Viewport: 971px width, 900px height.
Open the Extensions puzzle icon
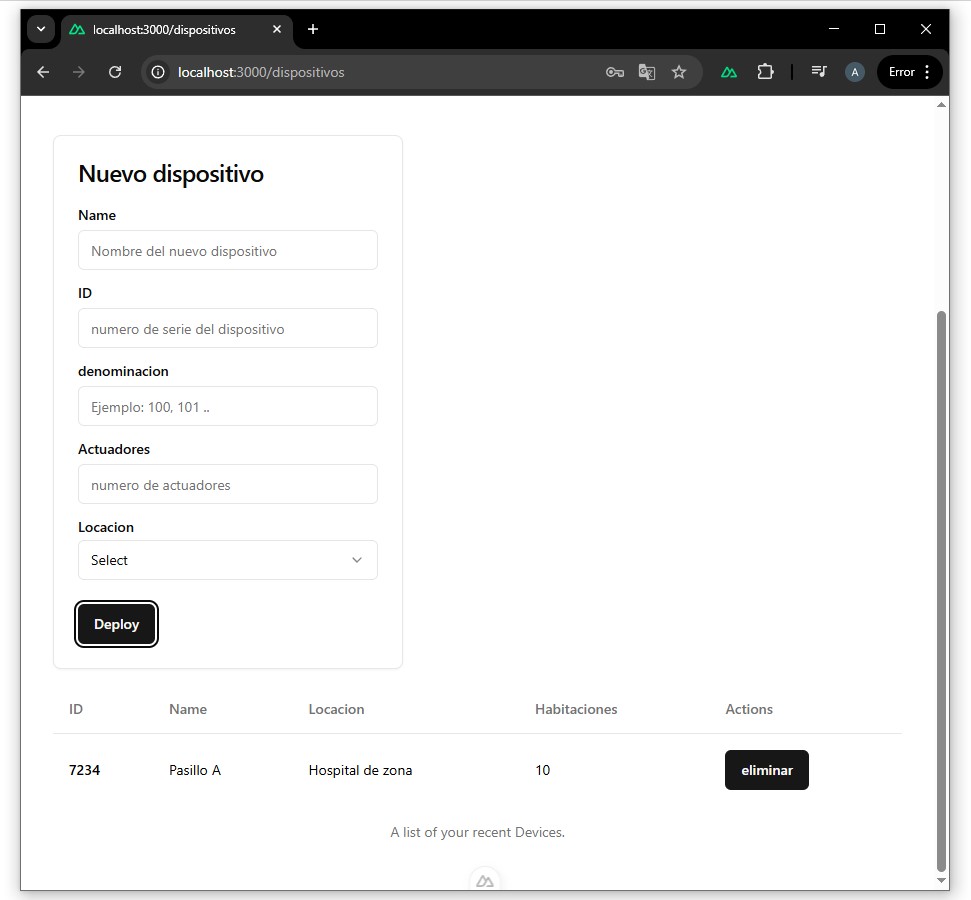(x=765, y=72)
